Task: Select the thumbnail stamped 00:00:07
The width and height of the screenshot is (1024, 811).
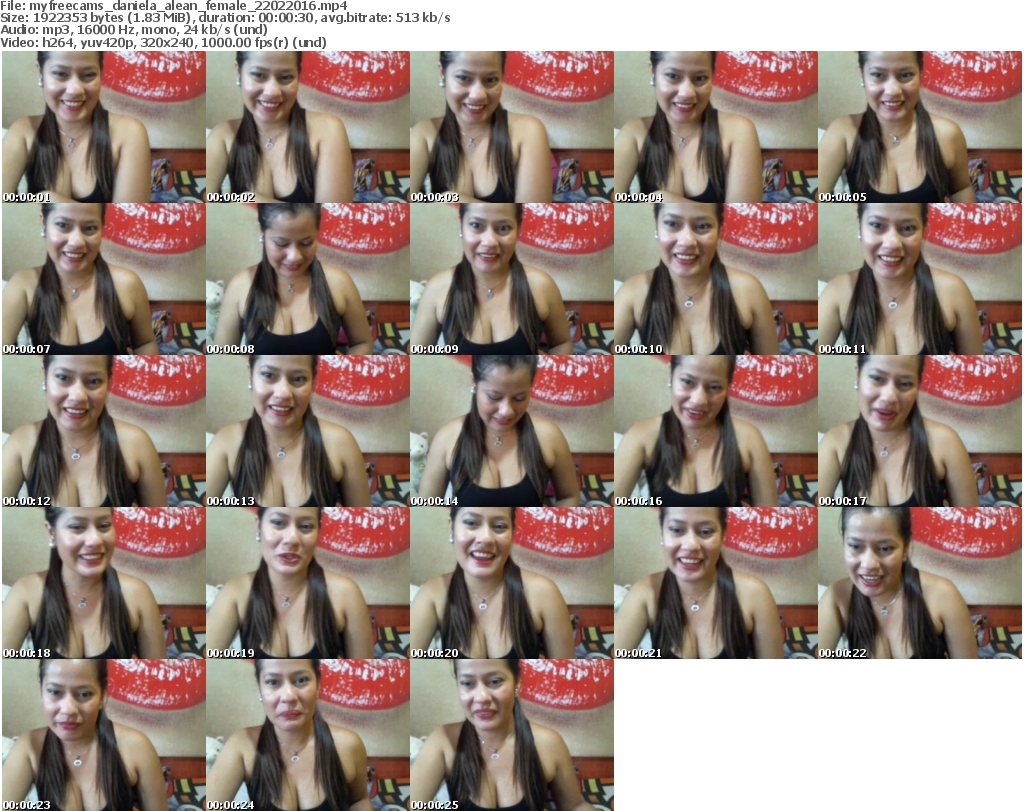Action: coord(104,279)
